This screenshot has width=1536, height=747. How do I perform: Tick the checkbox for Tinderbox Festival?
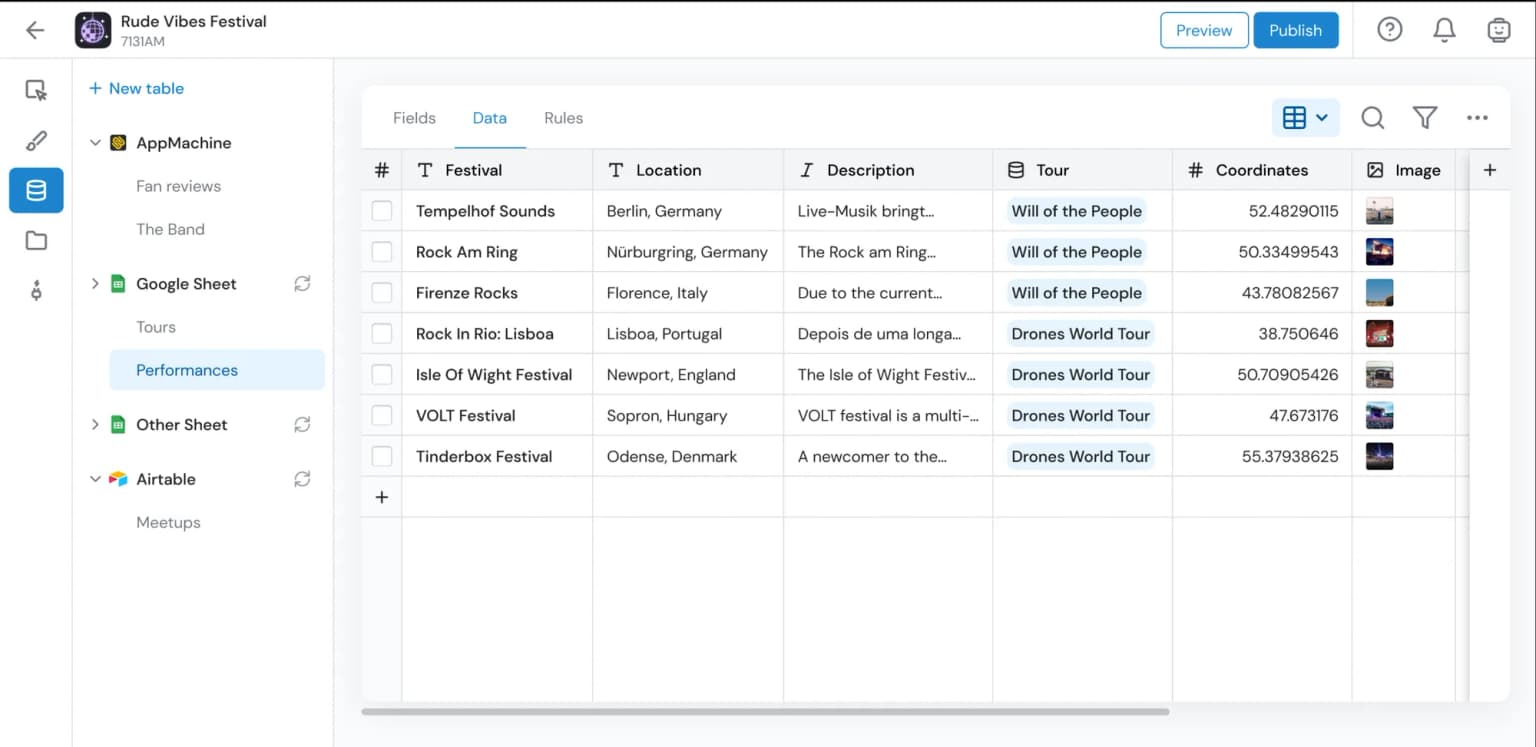coord(381,456)
